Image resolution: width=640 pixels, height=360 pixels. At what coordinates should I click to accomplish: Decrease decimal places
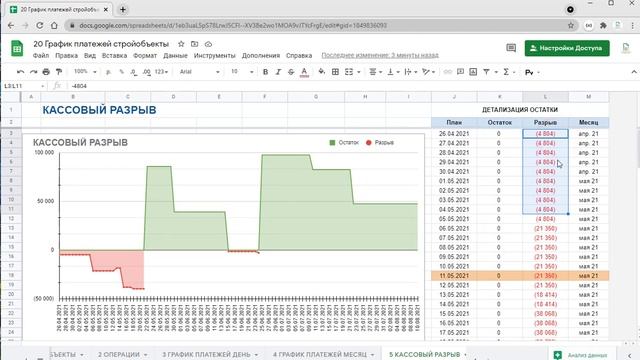(134, 72)
